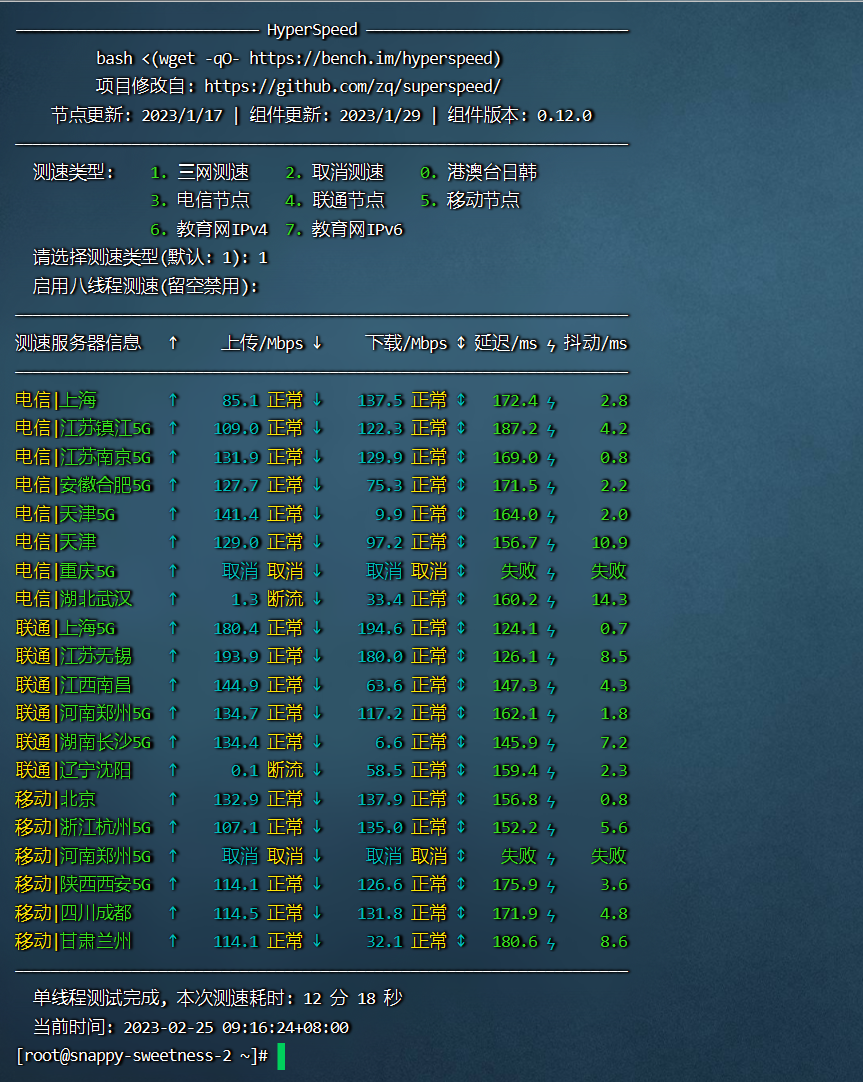Click the 断流 upload status for 湖北武汉
863x1082 pixels.
pos(285,599)
